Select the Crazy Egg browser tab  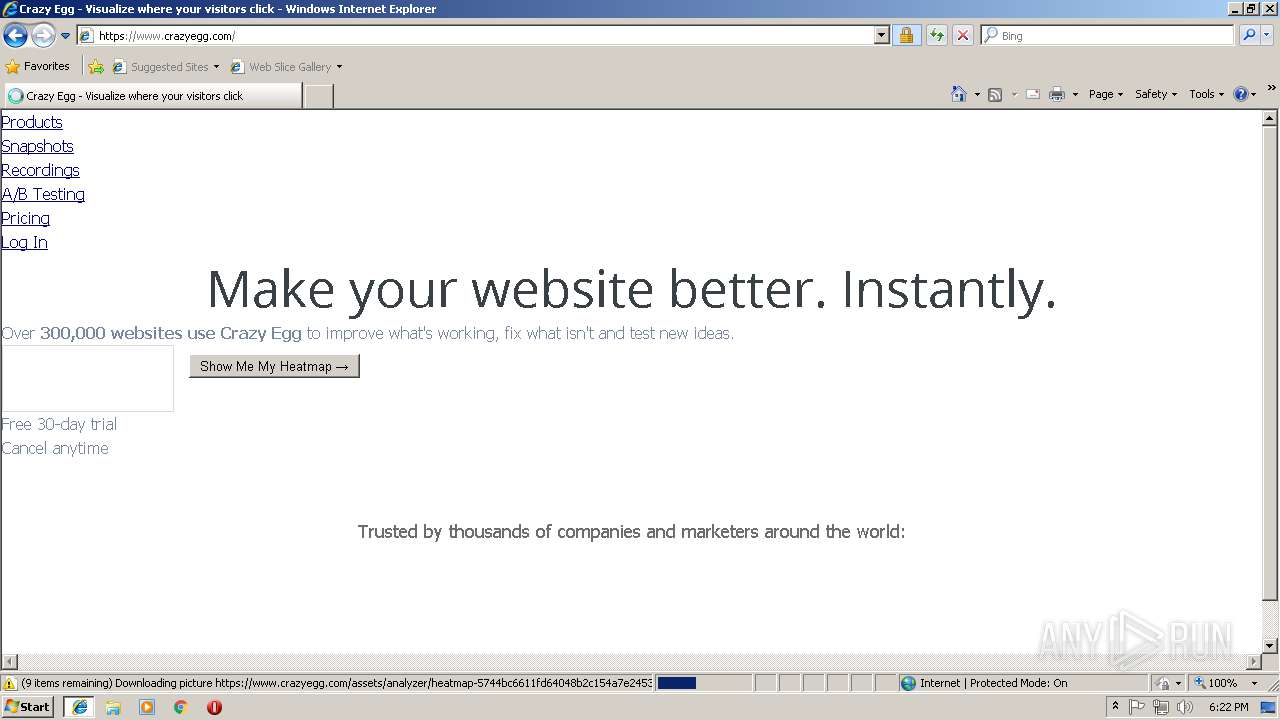[152, 96]
